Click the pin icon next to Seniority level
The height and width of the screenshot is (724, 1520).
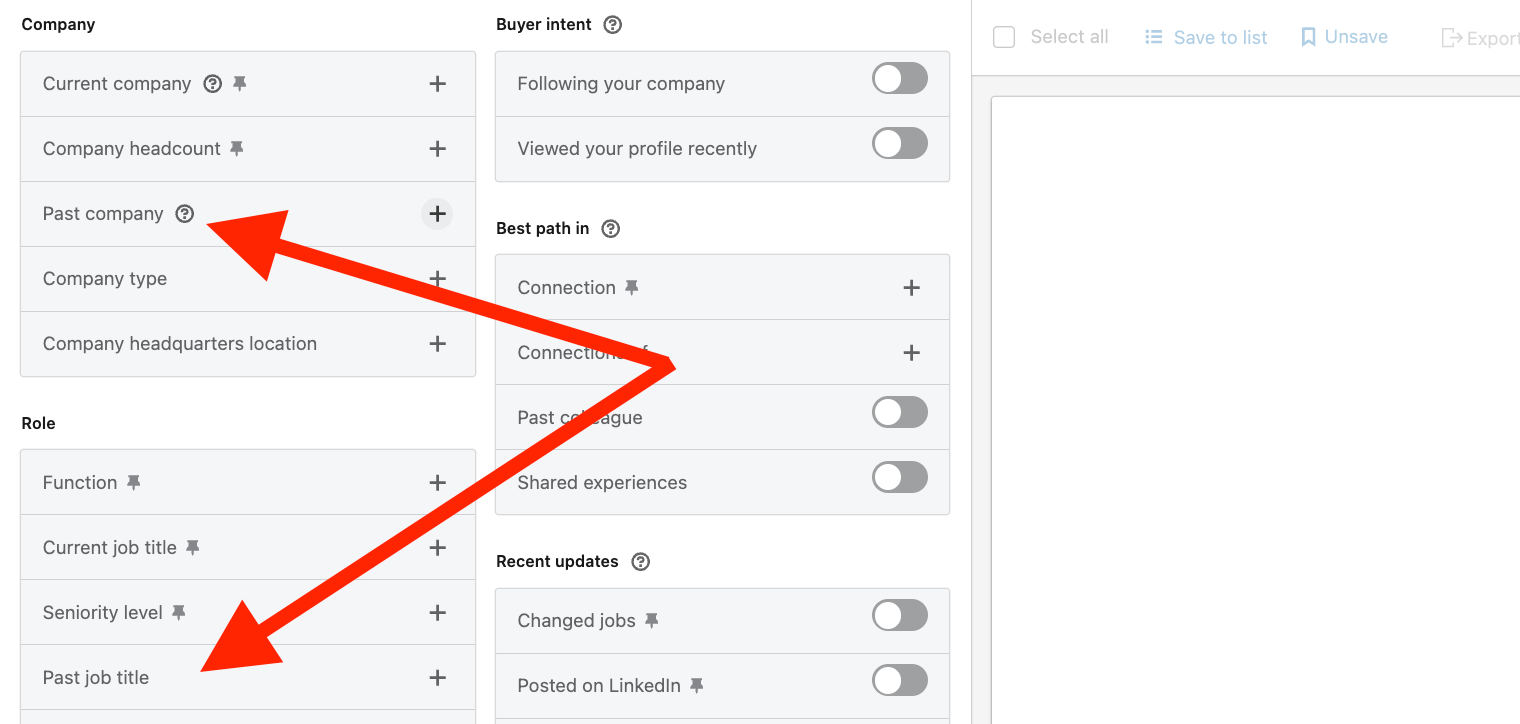coord(179,612)
